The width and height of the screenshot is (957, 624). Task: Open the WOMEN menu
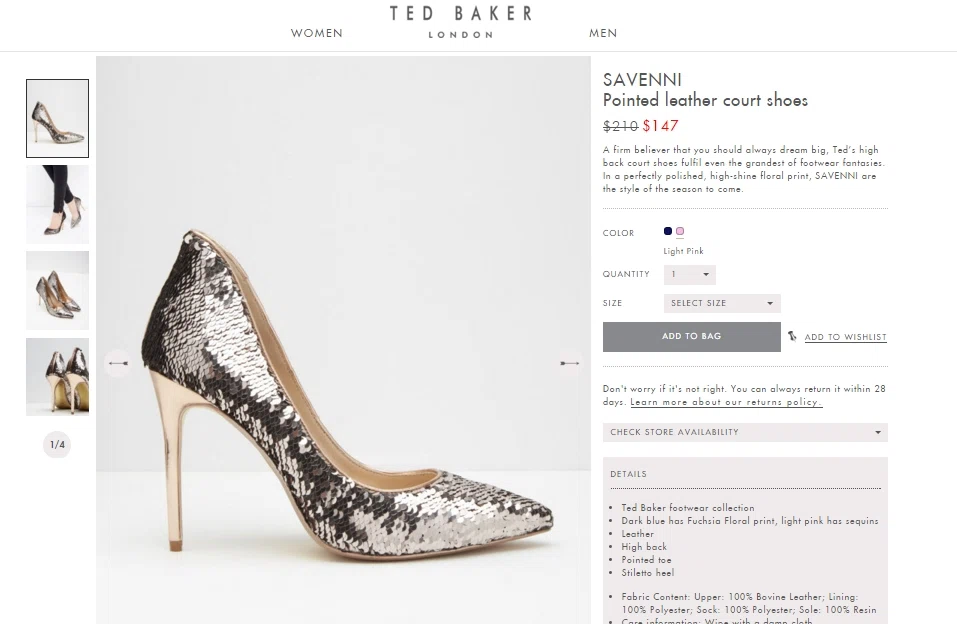tap(316, 33)
